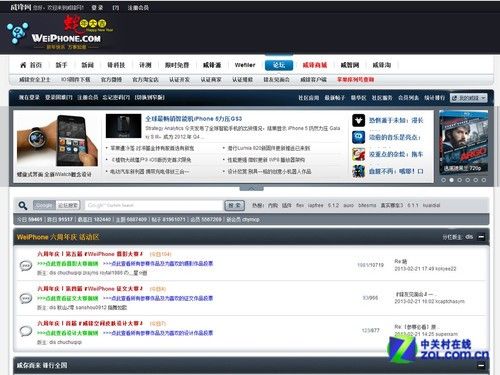Click hot keyword 6.1.2

pyautogui.click(x=333, y=205)
